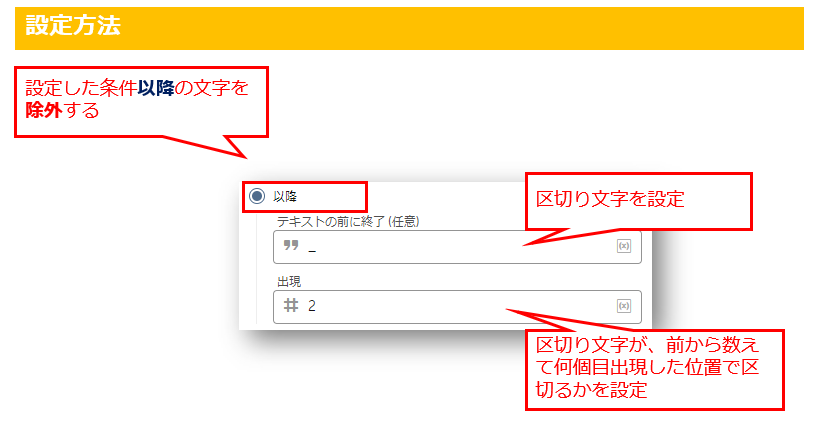Image resolution: width=826 pixels, height=437 pixels.
Task: Click the 出現 input field
Action: coord(457,306)
